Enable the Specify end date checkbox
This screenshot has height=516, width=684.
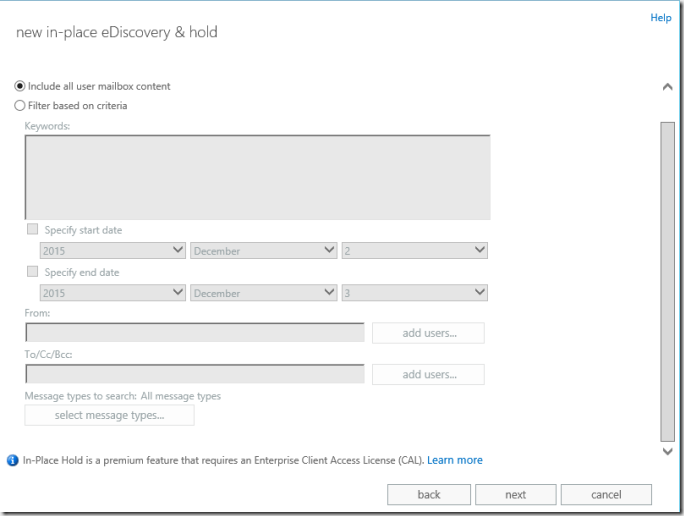(33, 272)
